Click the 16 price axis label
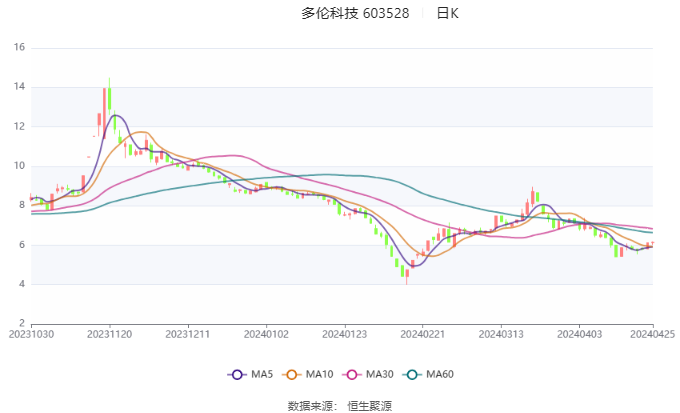Viewport: 680px width, 413px height. [x=20, y=47]
